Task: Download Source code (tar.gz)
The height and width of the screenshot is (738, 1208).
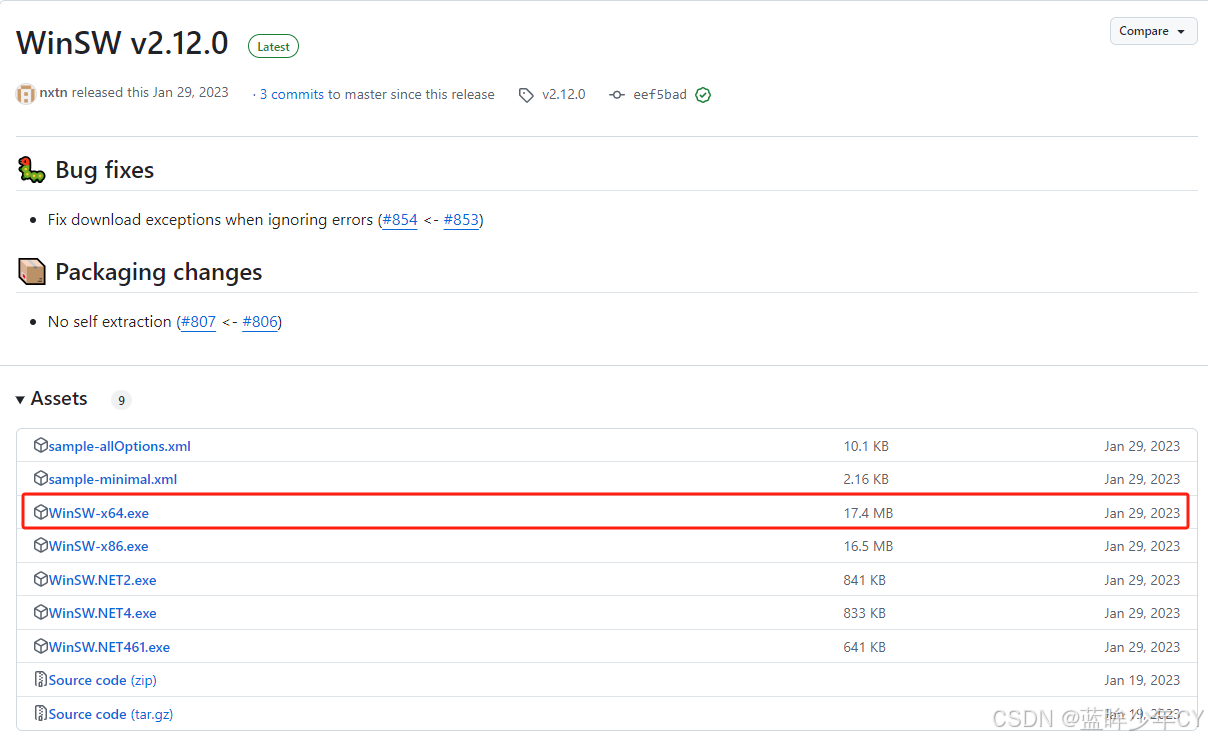Action: click(109, 714)
